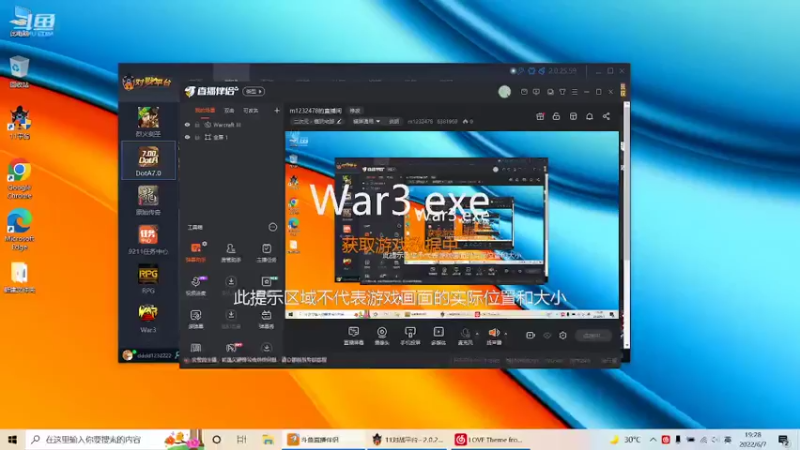
Task: Open the orange toolbox tool with the notification dot
Action: [x=196, y=252]
